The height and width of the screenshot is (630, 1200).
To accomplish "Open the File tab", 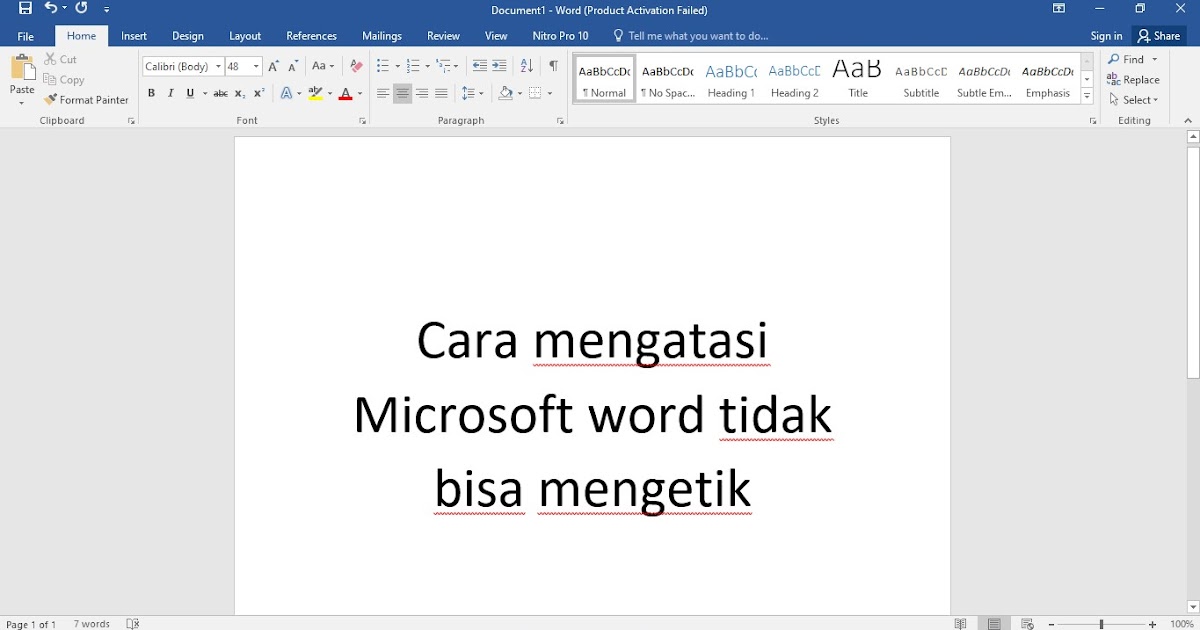I will pos(26,36).
